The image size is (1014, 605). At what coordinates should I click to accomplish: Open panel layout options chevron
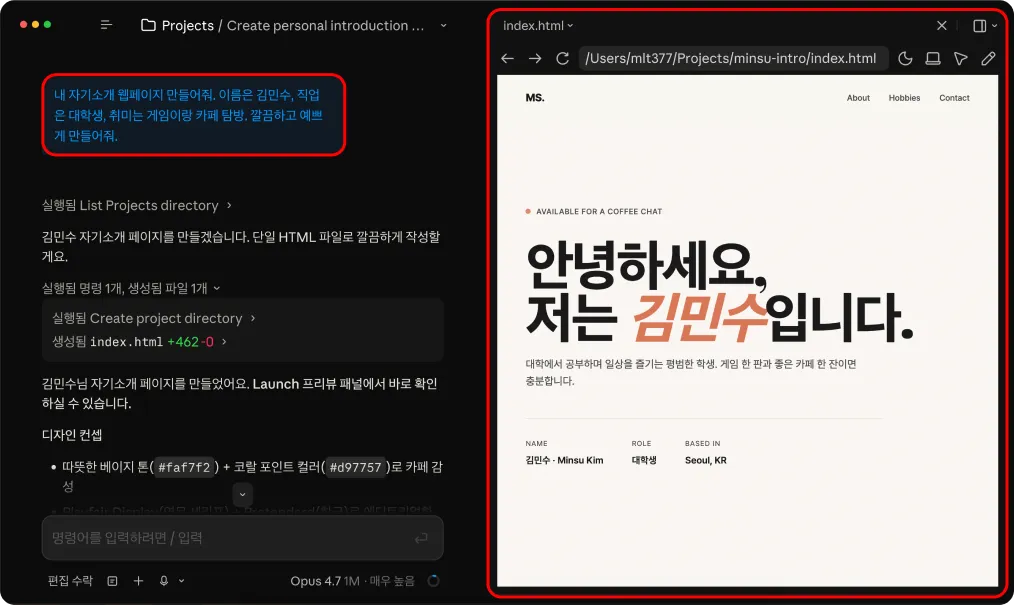[x=995, y=26]
